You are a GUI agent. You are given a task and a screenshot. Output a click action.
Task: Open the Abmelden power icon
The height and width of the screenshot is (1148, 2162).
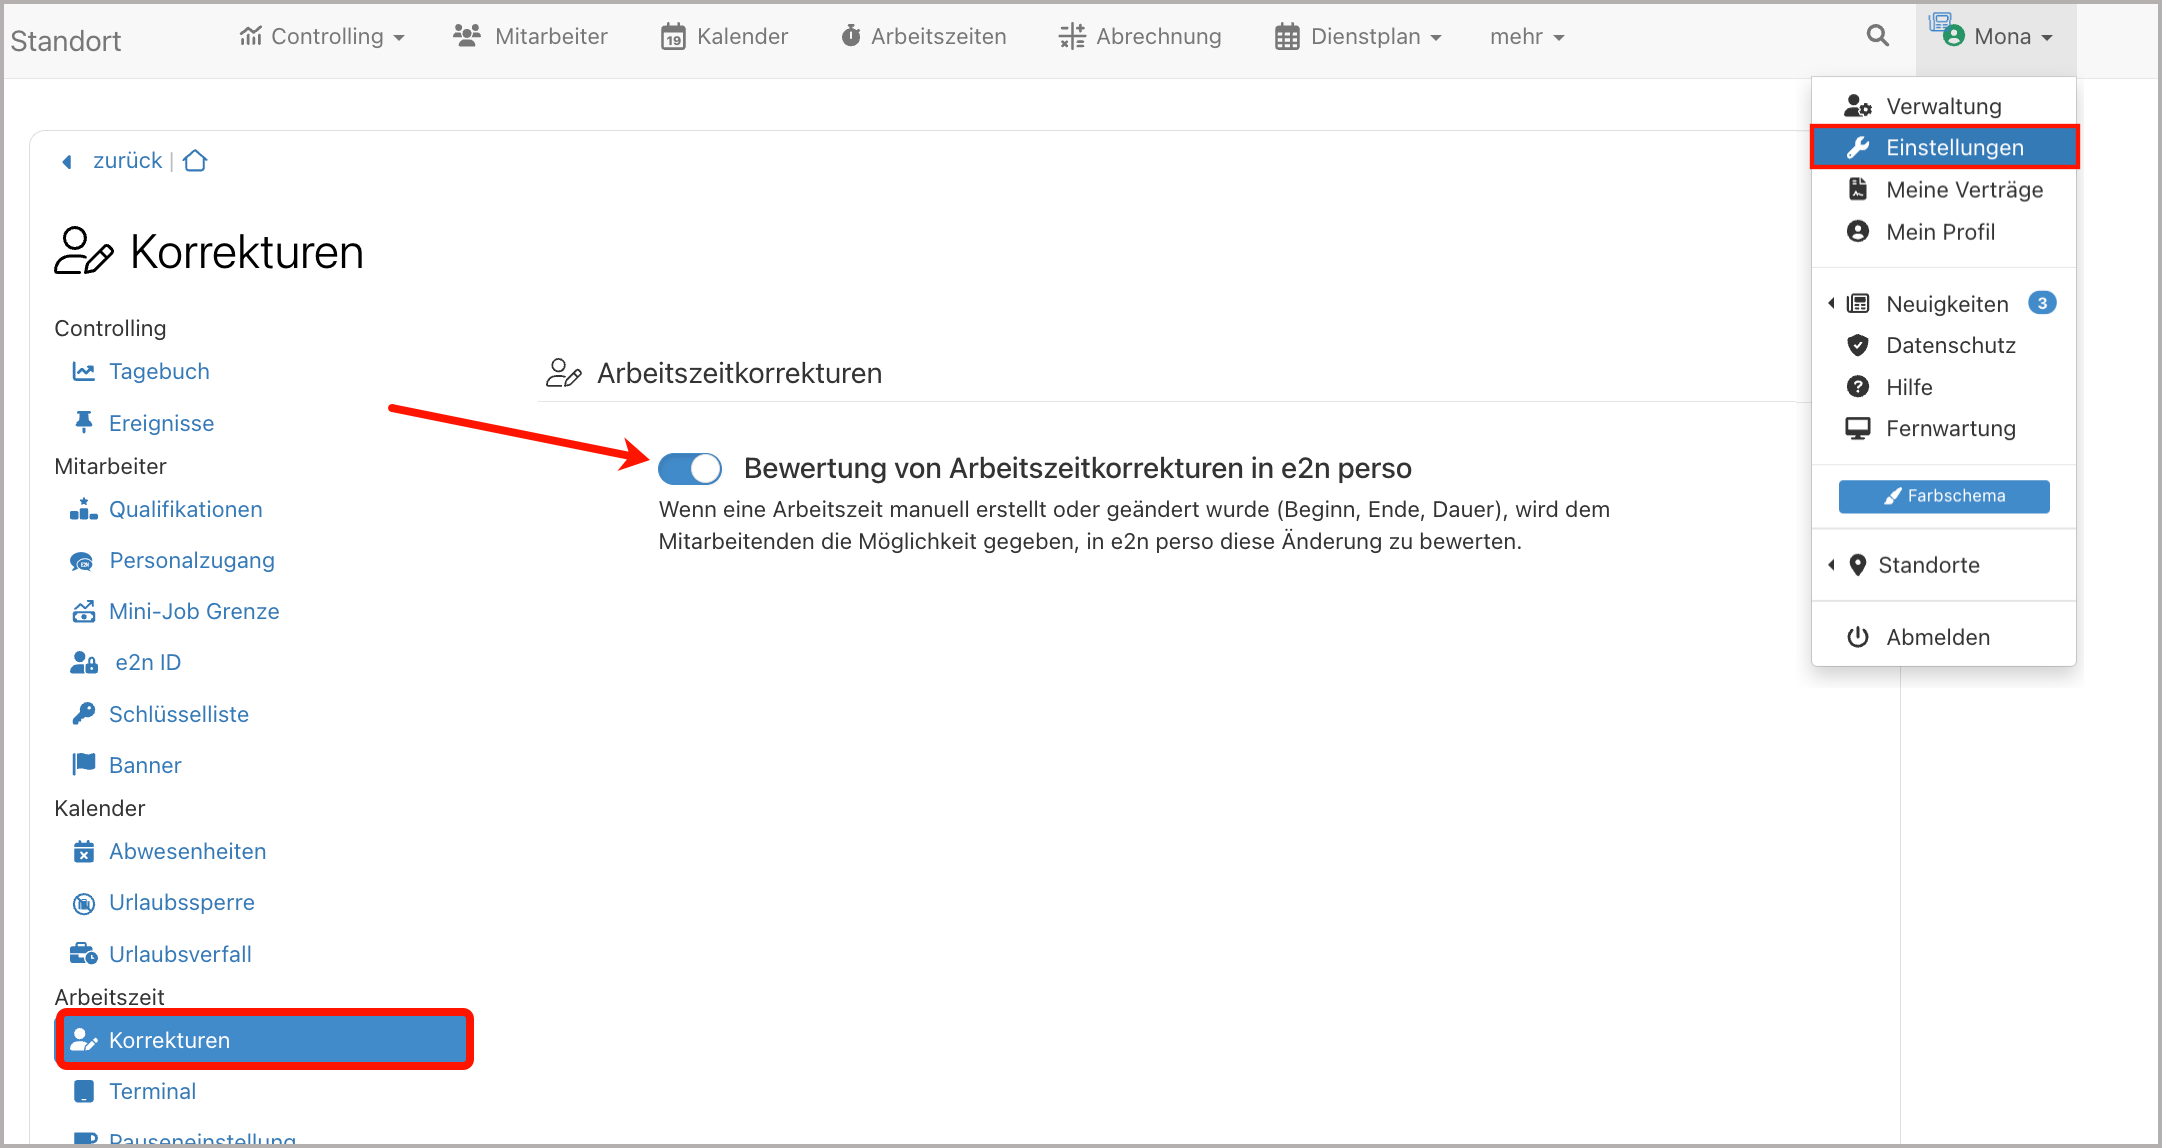1858,637
